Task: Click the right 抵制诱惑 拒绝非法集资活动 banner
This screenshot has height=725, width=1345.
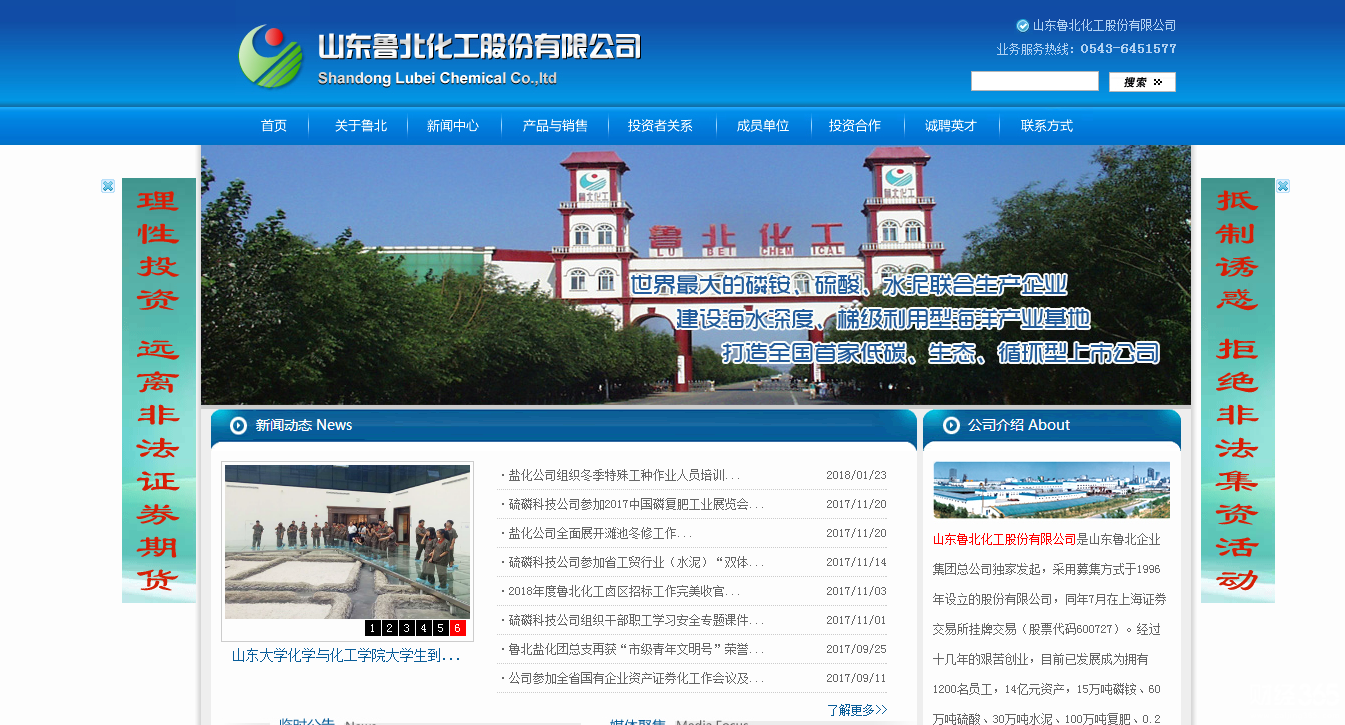Action: (1238, 390)
